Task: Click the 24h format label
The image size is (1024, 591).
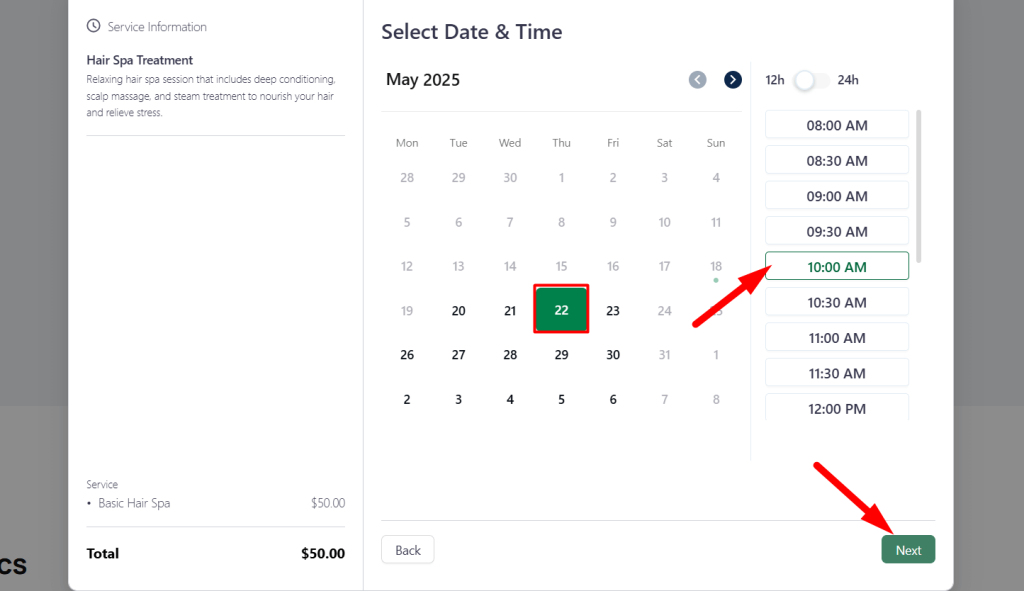Action: (848, 80)
